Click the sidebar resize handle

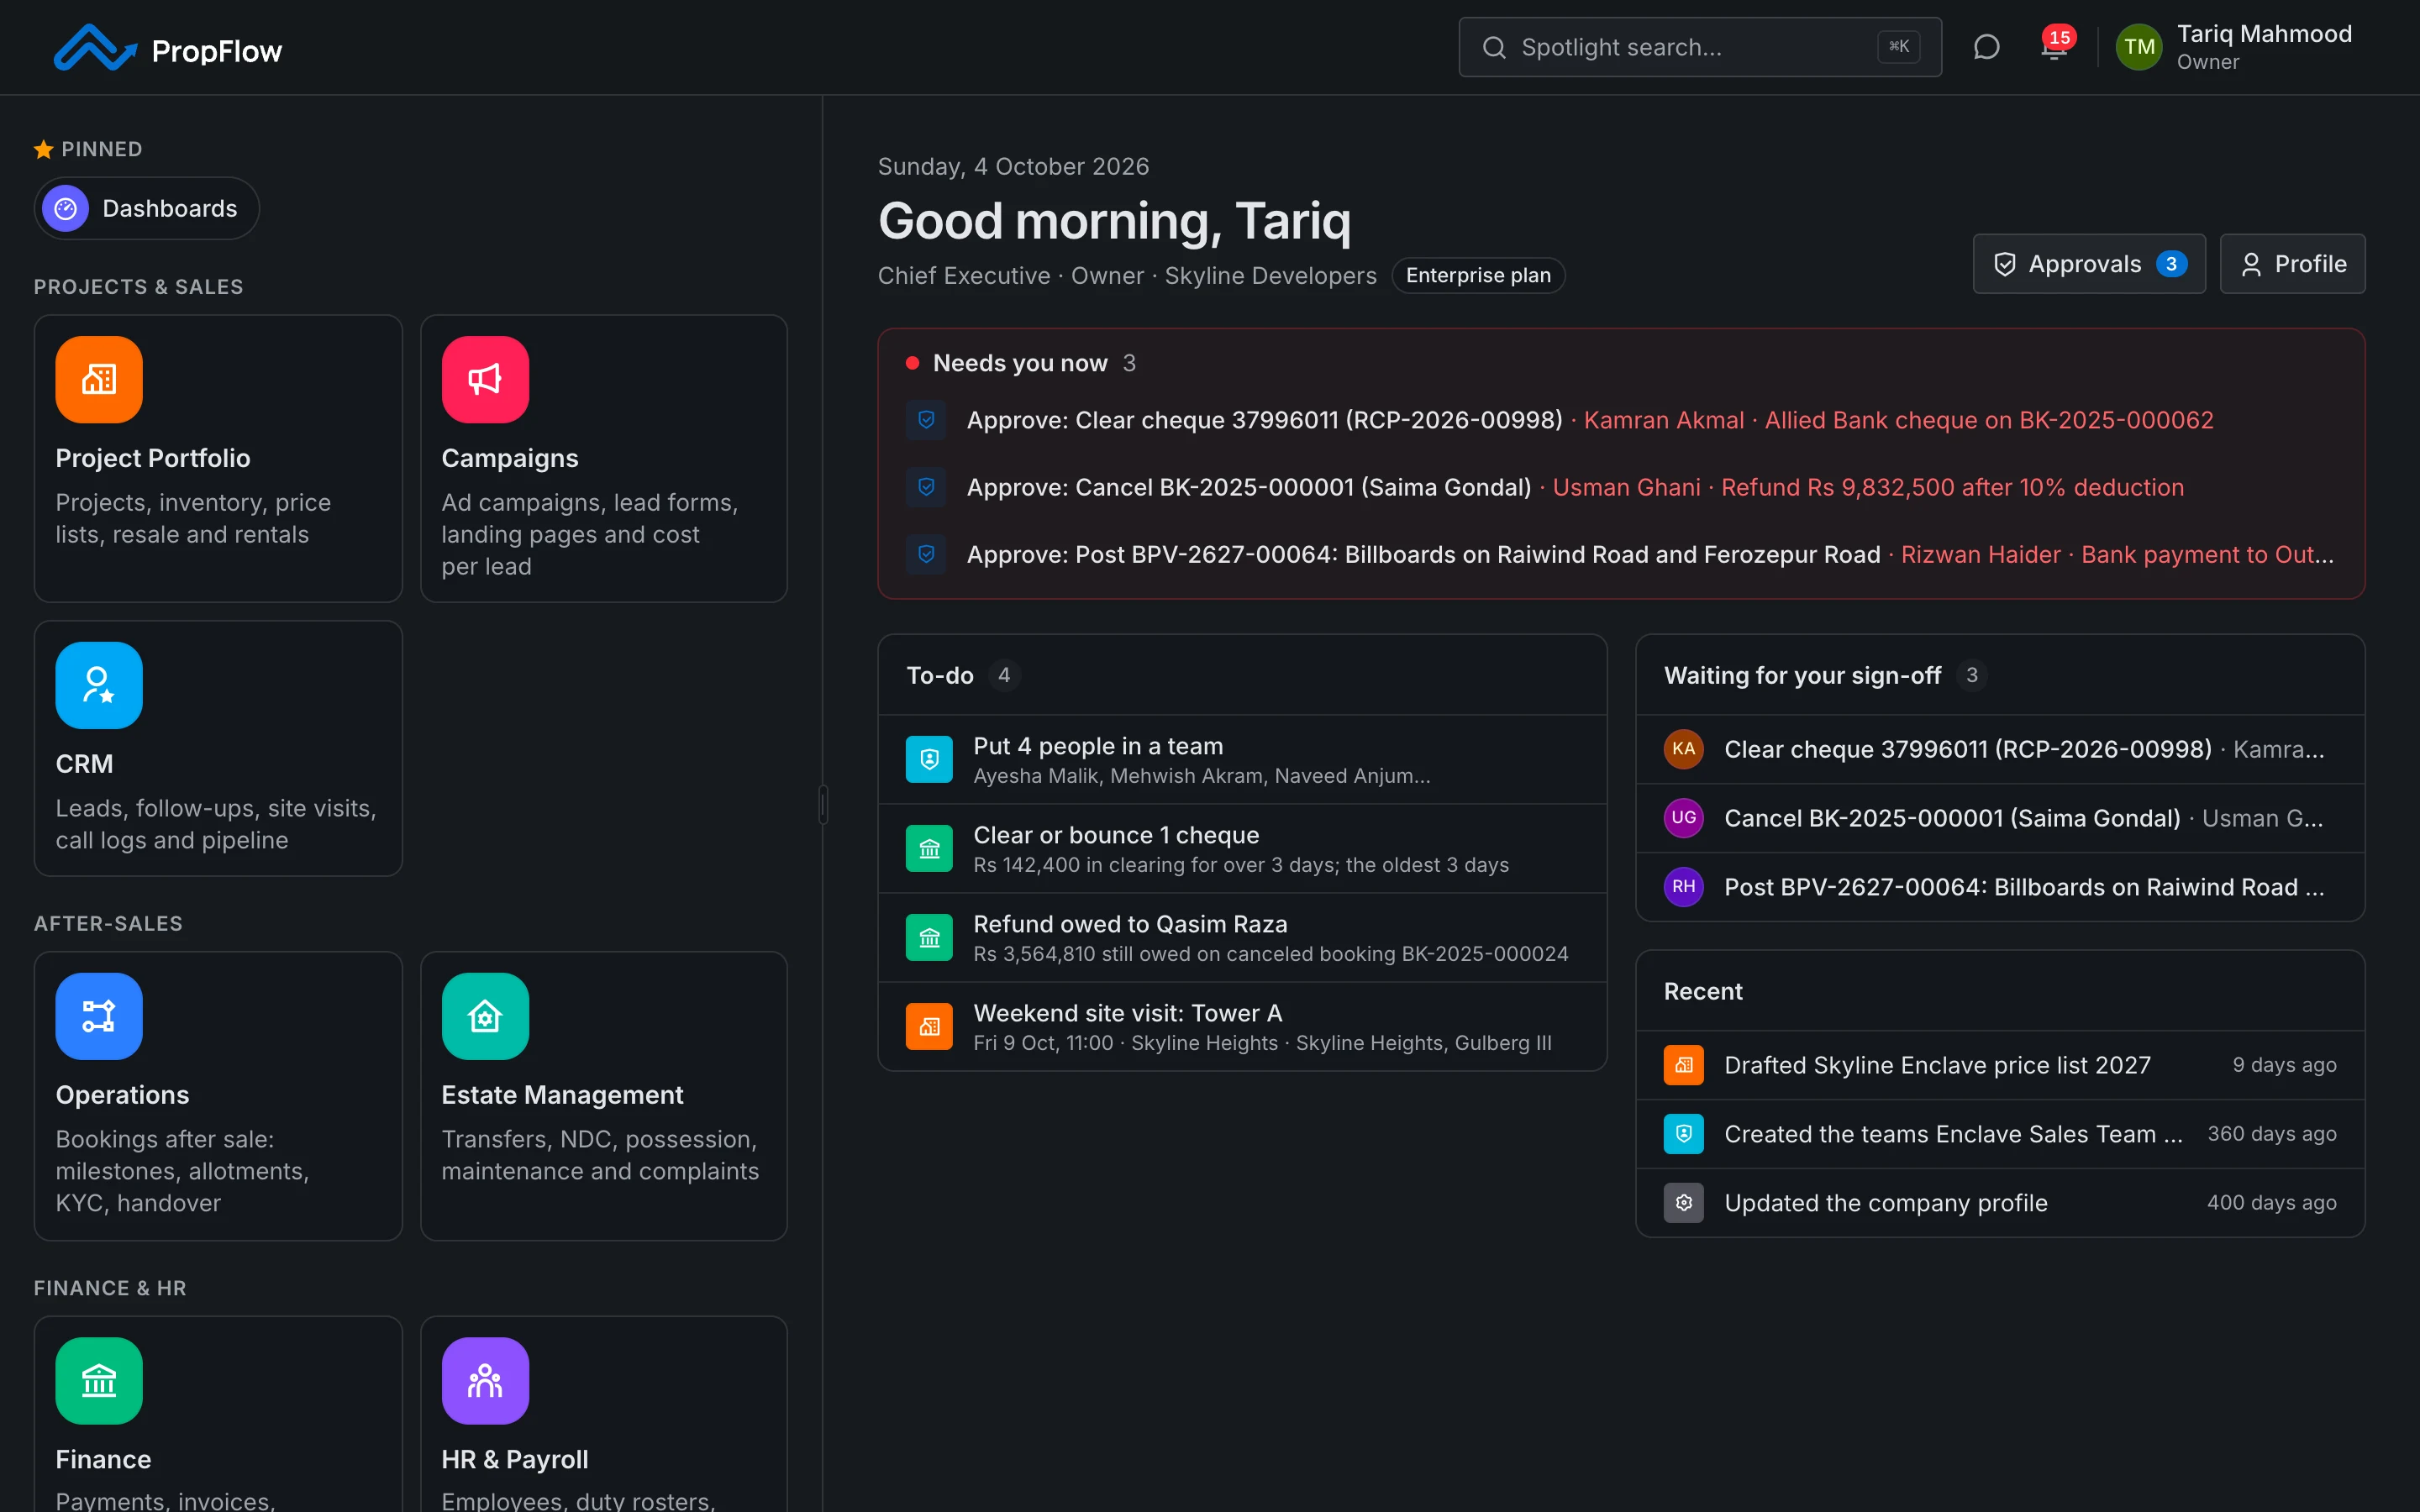tap(823, 804)
